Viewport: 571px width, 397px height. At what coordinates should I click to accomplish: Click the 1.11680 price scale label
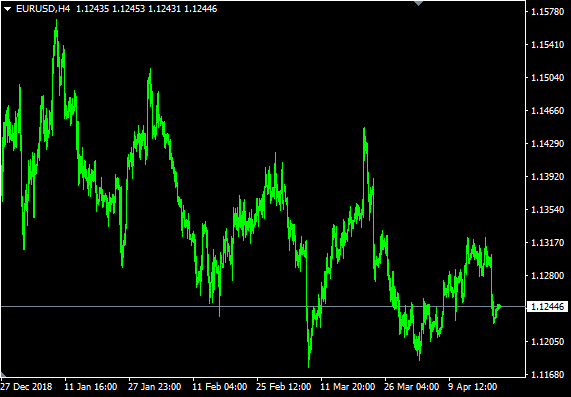click(x=547, y=374)
